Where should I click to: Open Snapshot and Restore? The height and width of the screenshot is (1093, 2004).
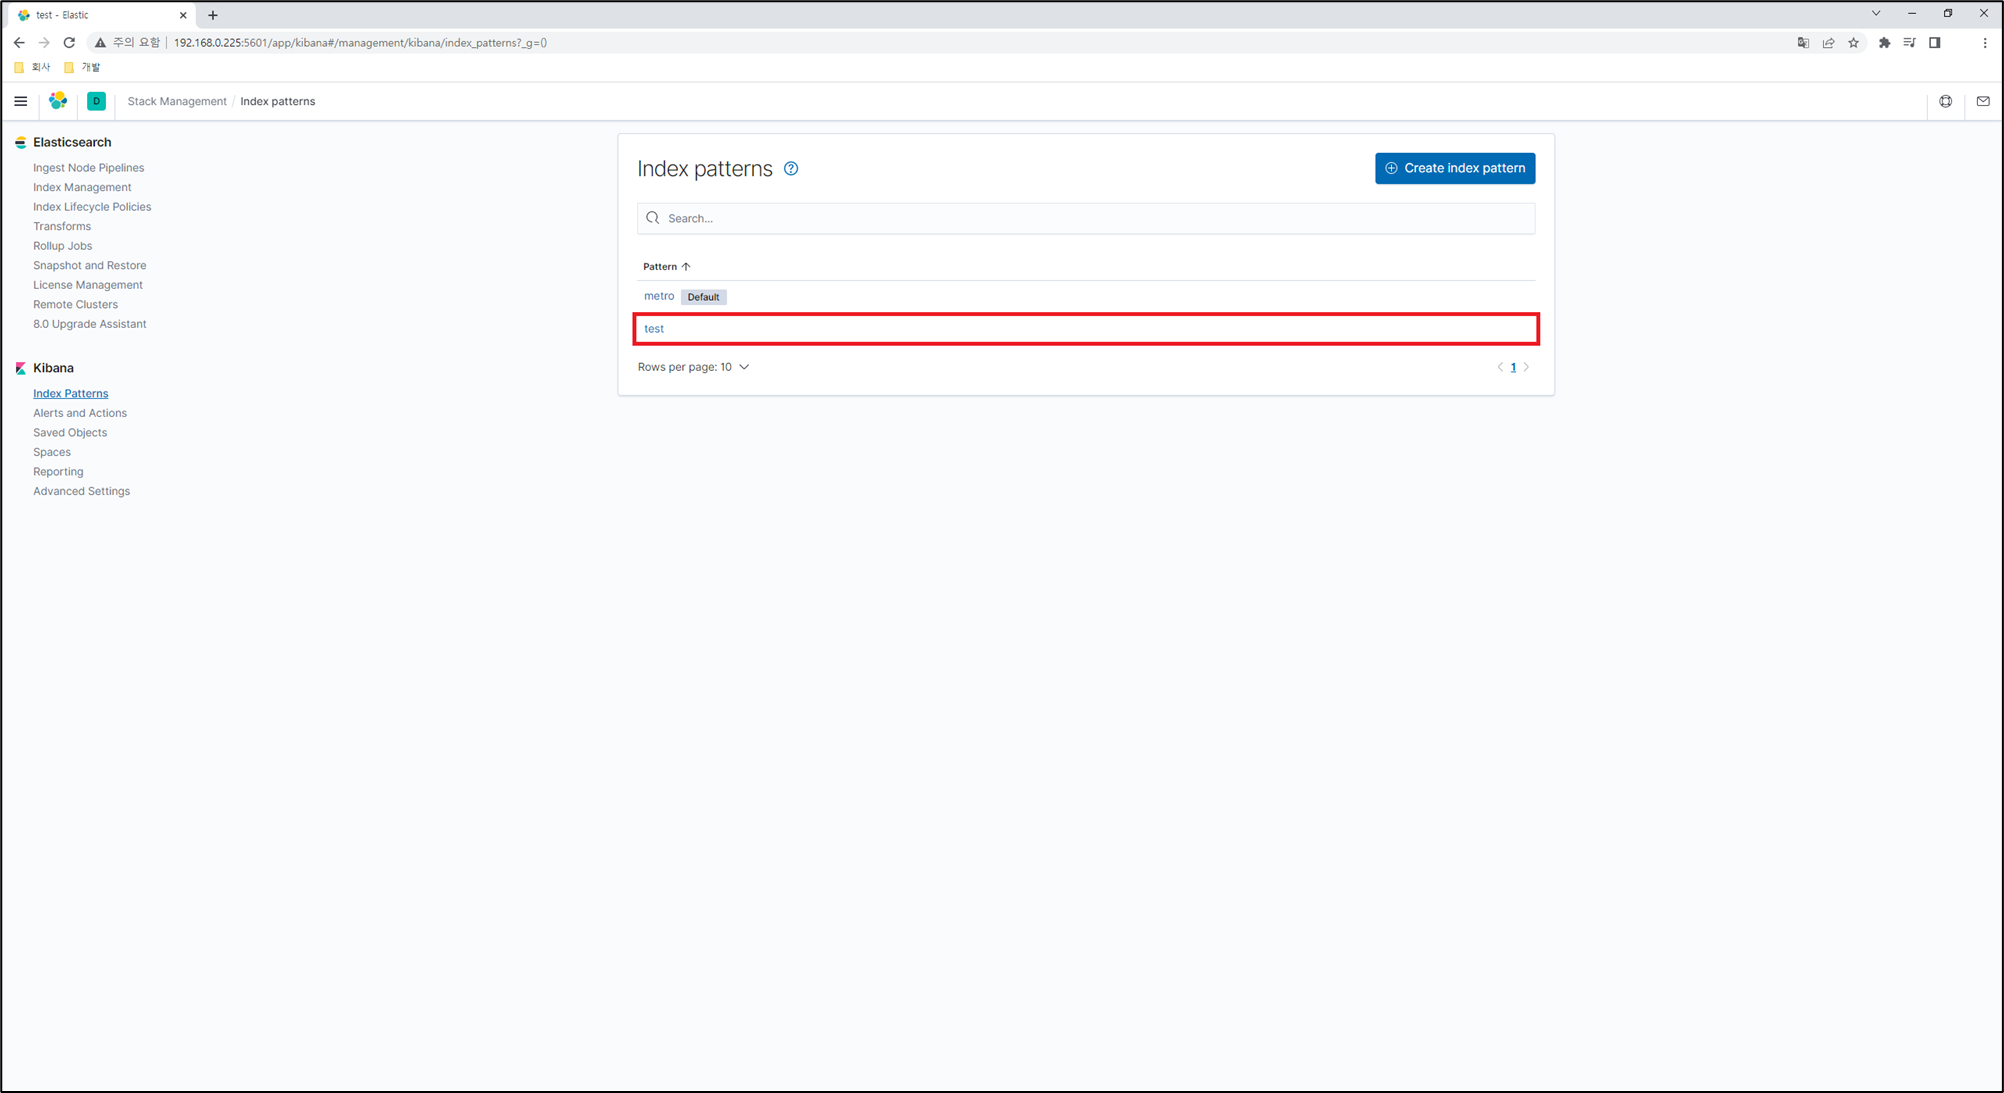(89, 265)
